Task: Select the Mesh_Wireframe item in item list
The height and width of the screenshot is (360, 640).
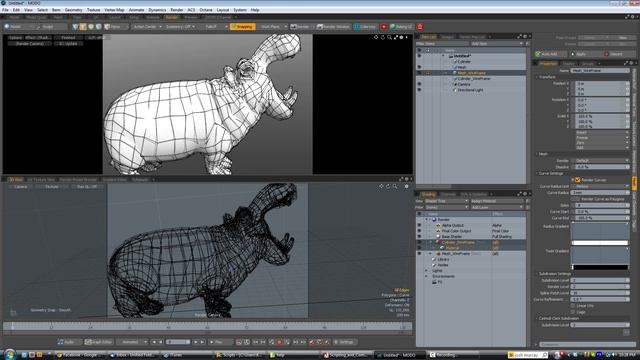Action: (471, 73)
